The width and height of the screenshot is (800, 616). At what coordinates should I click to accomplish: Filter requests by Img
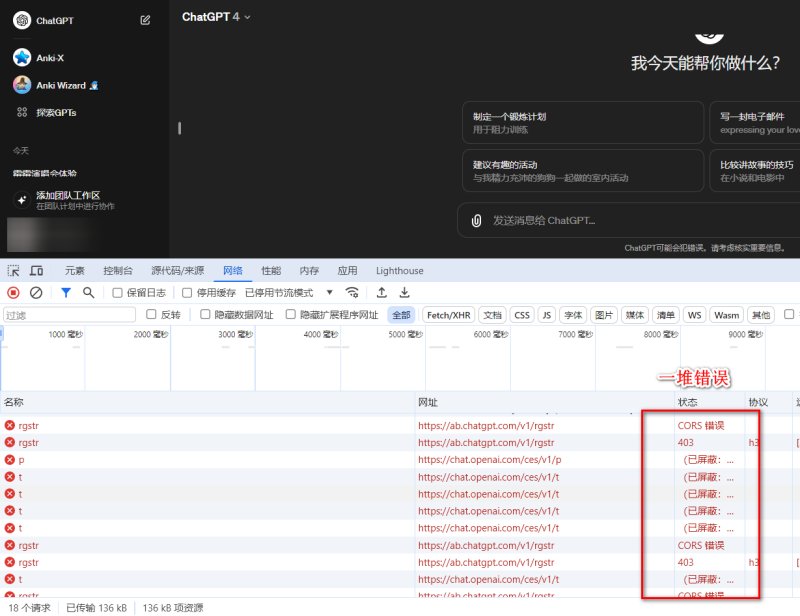pyautogui.click(x=604, y=315)
